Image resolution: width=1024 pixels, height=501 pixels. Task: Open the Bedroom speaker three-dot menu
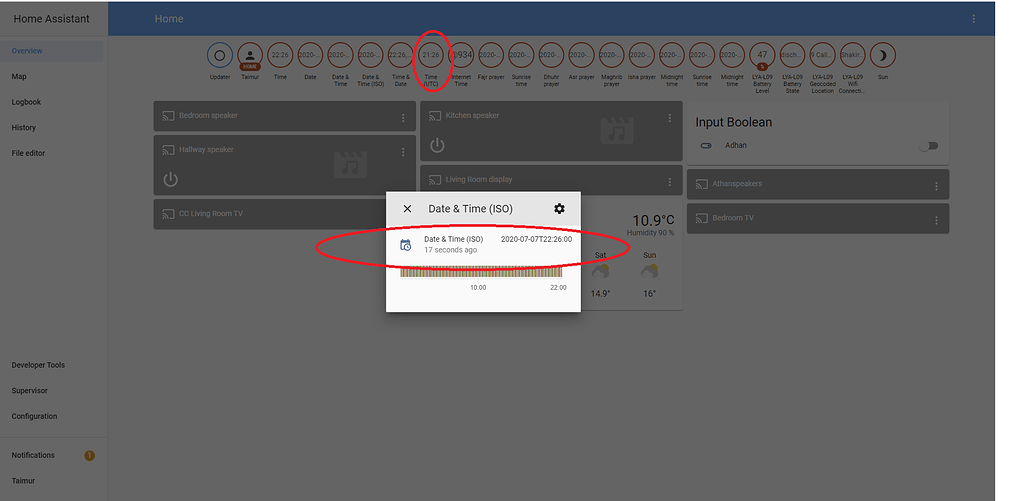pyautogui.click(x=403, y=118)
